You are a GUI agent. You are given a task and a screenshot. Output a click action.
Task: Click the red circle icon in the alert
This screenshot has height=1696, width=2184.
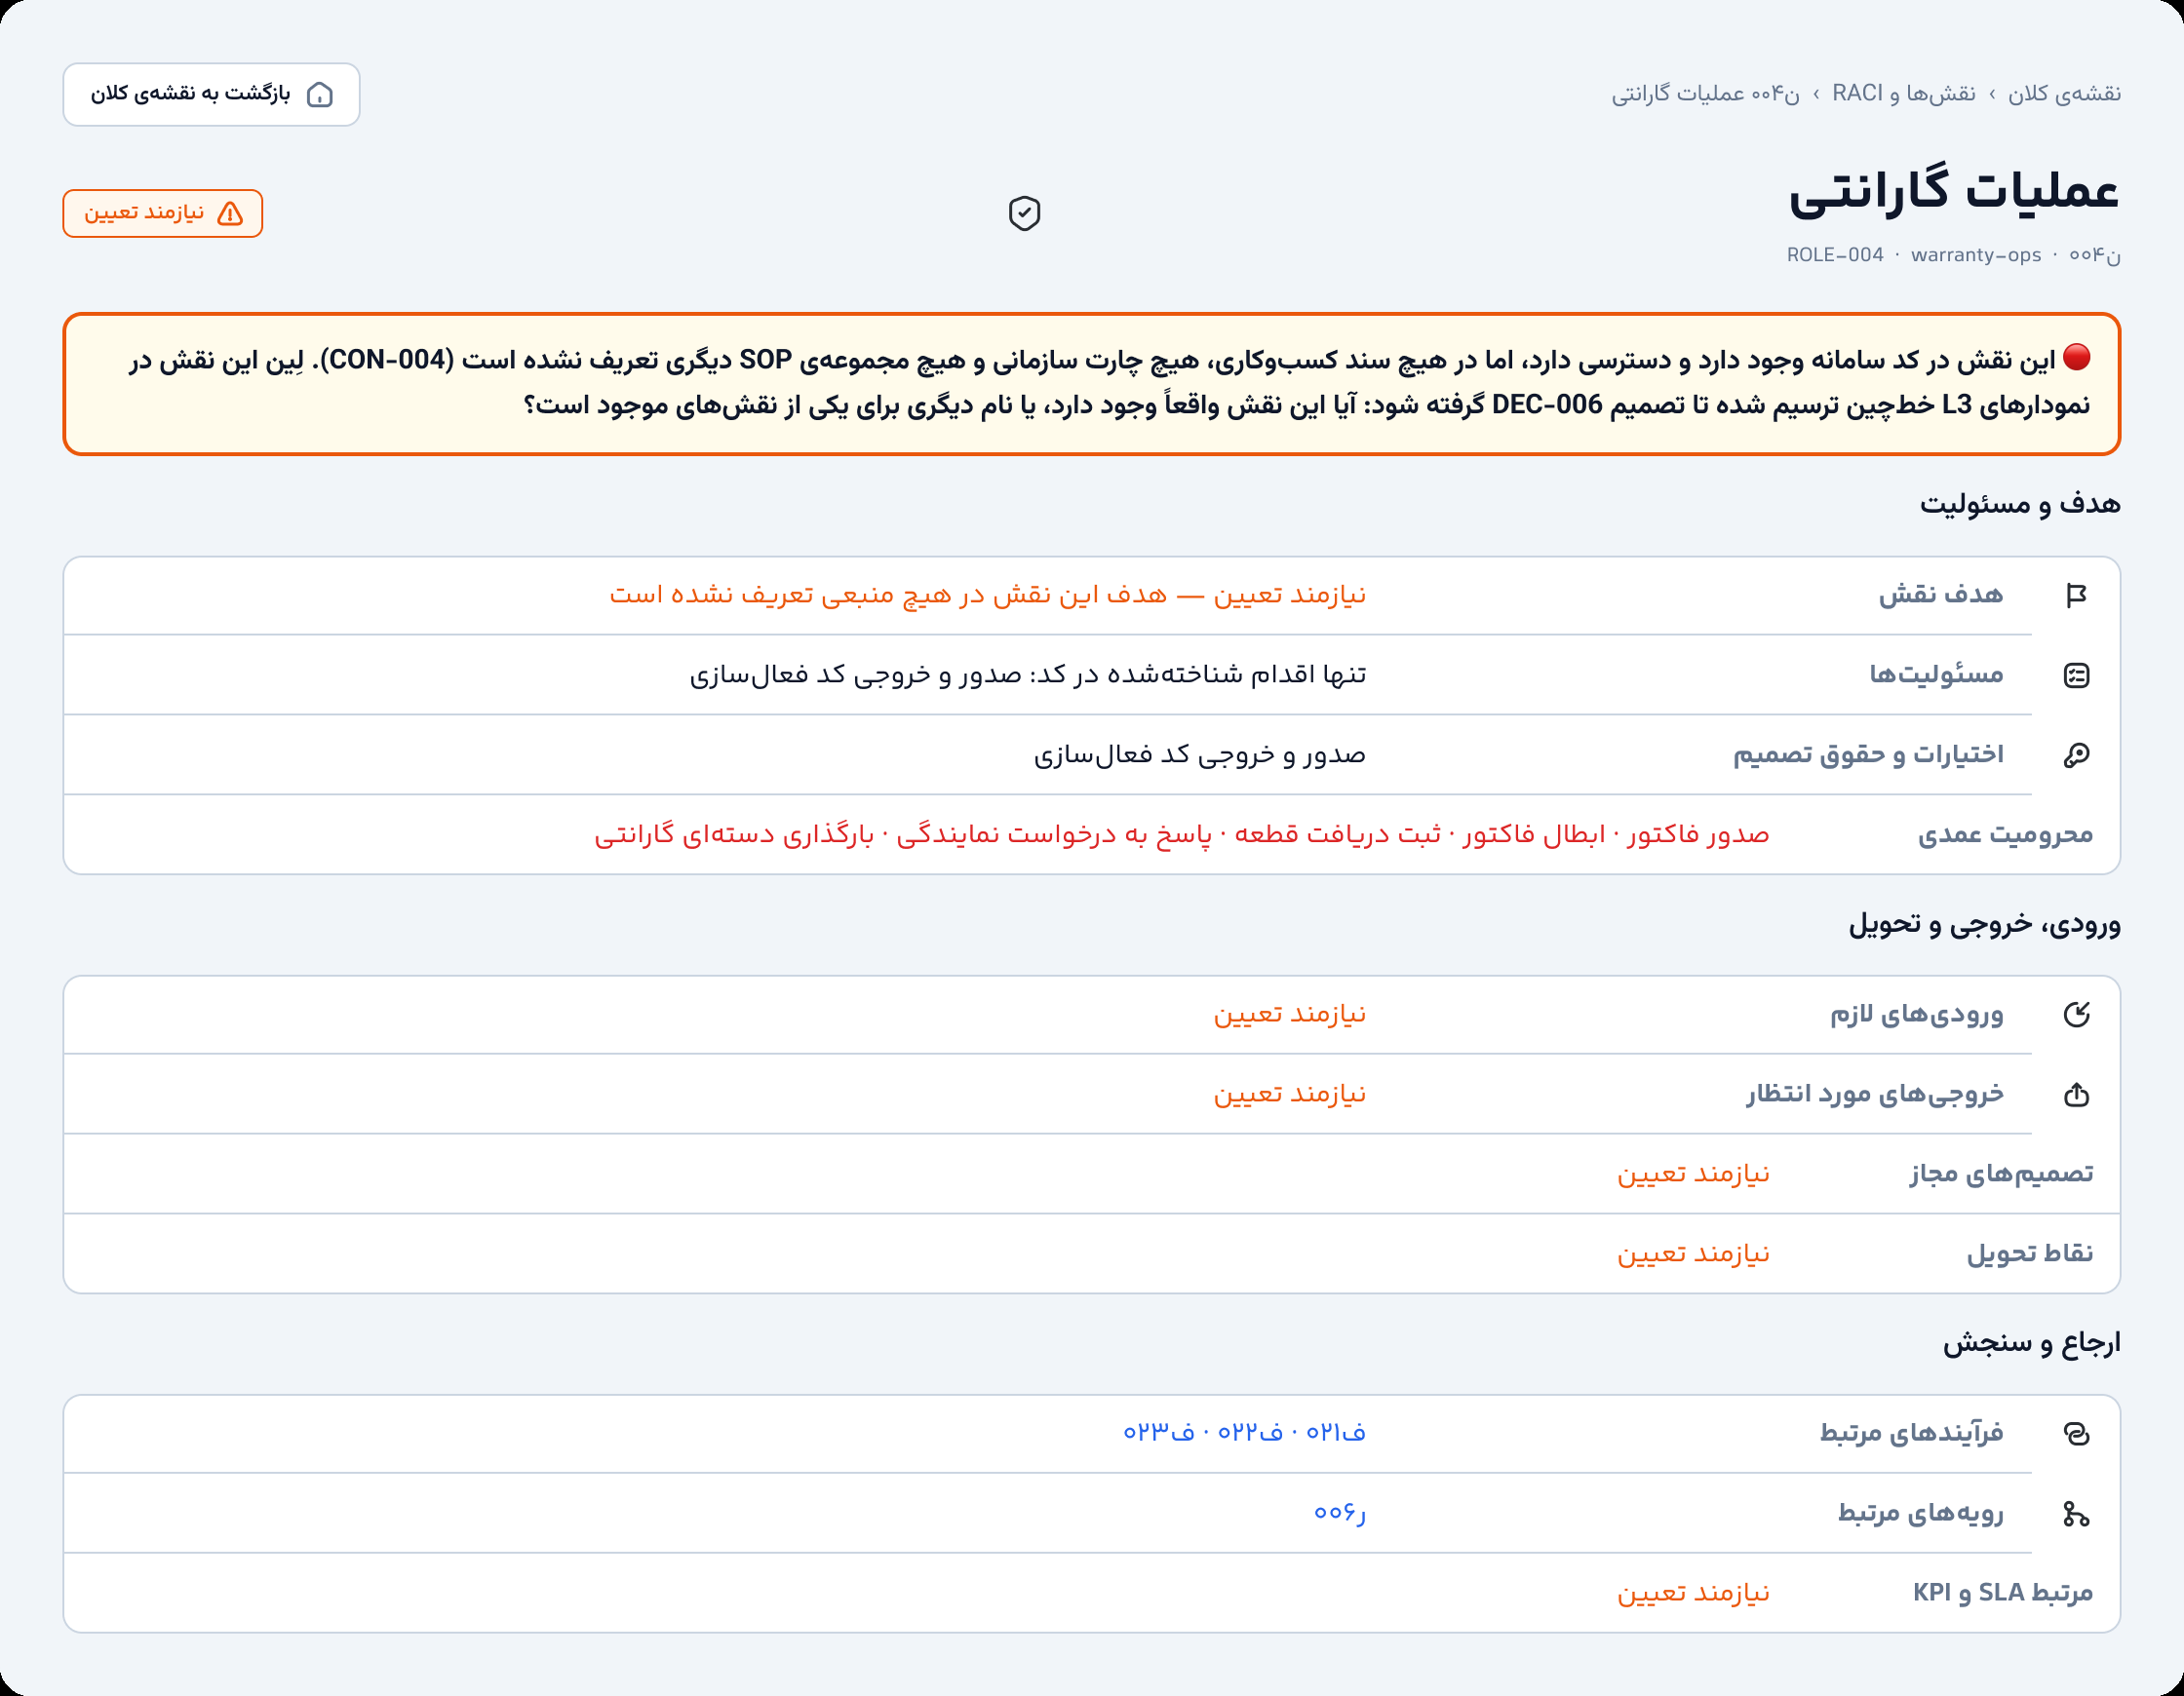click(2076, 358)
